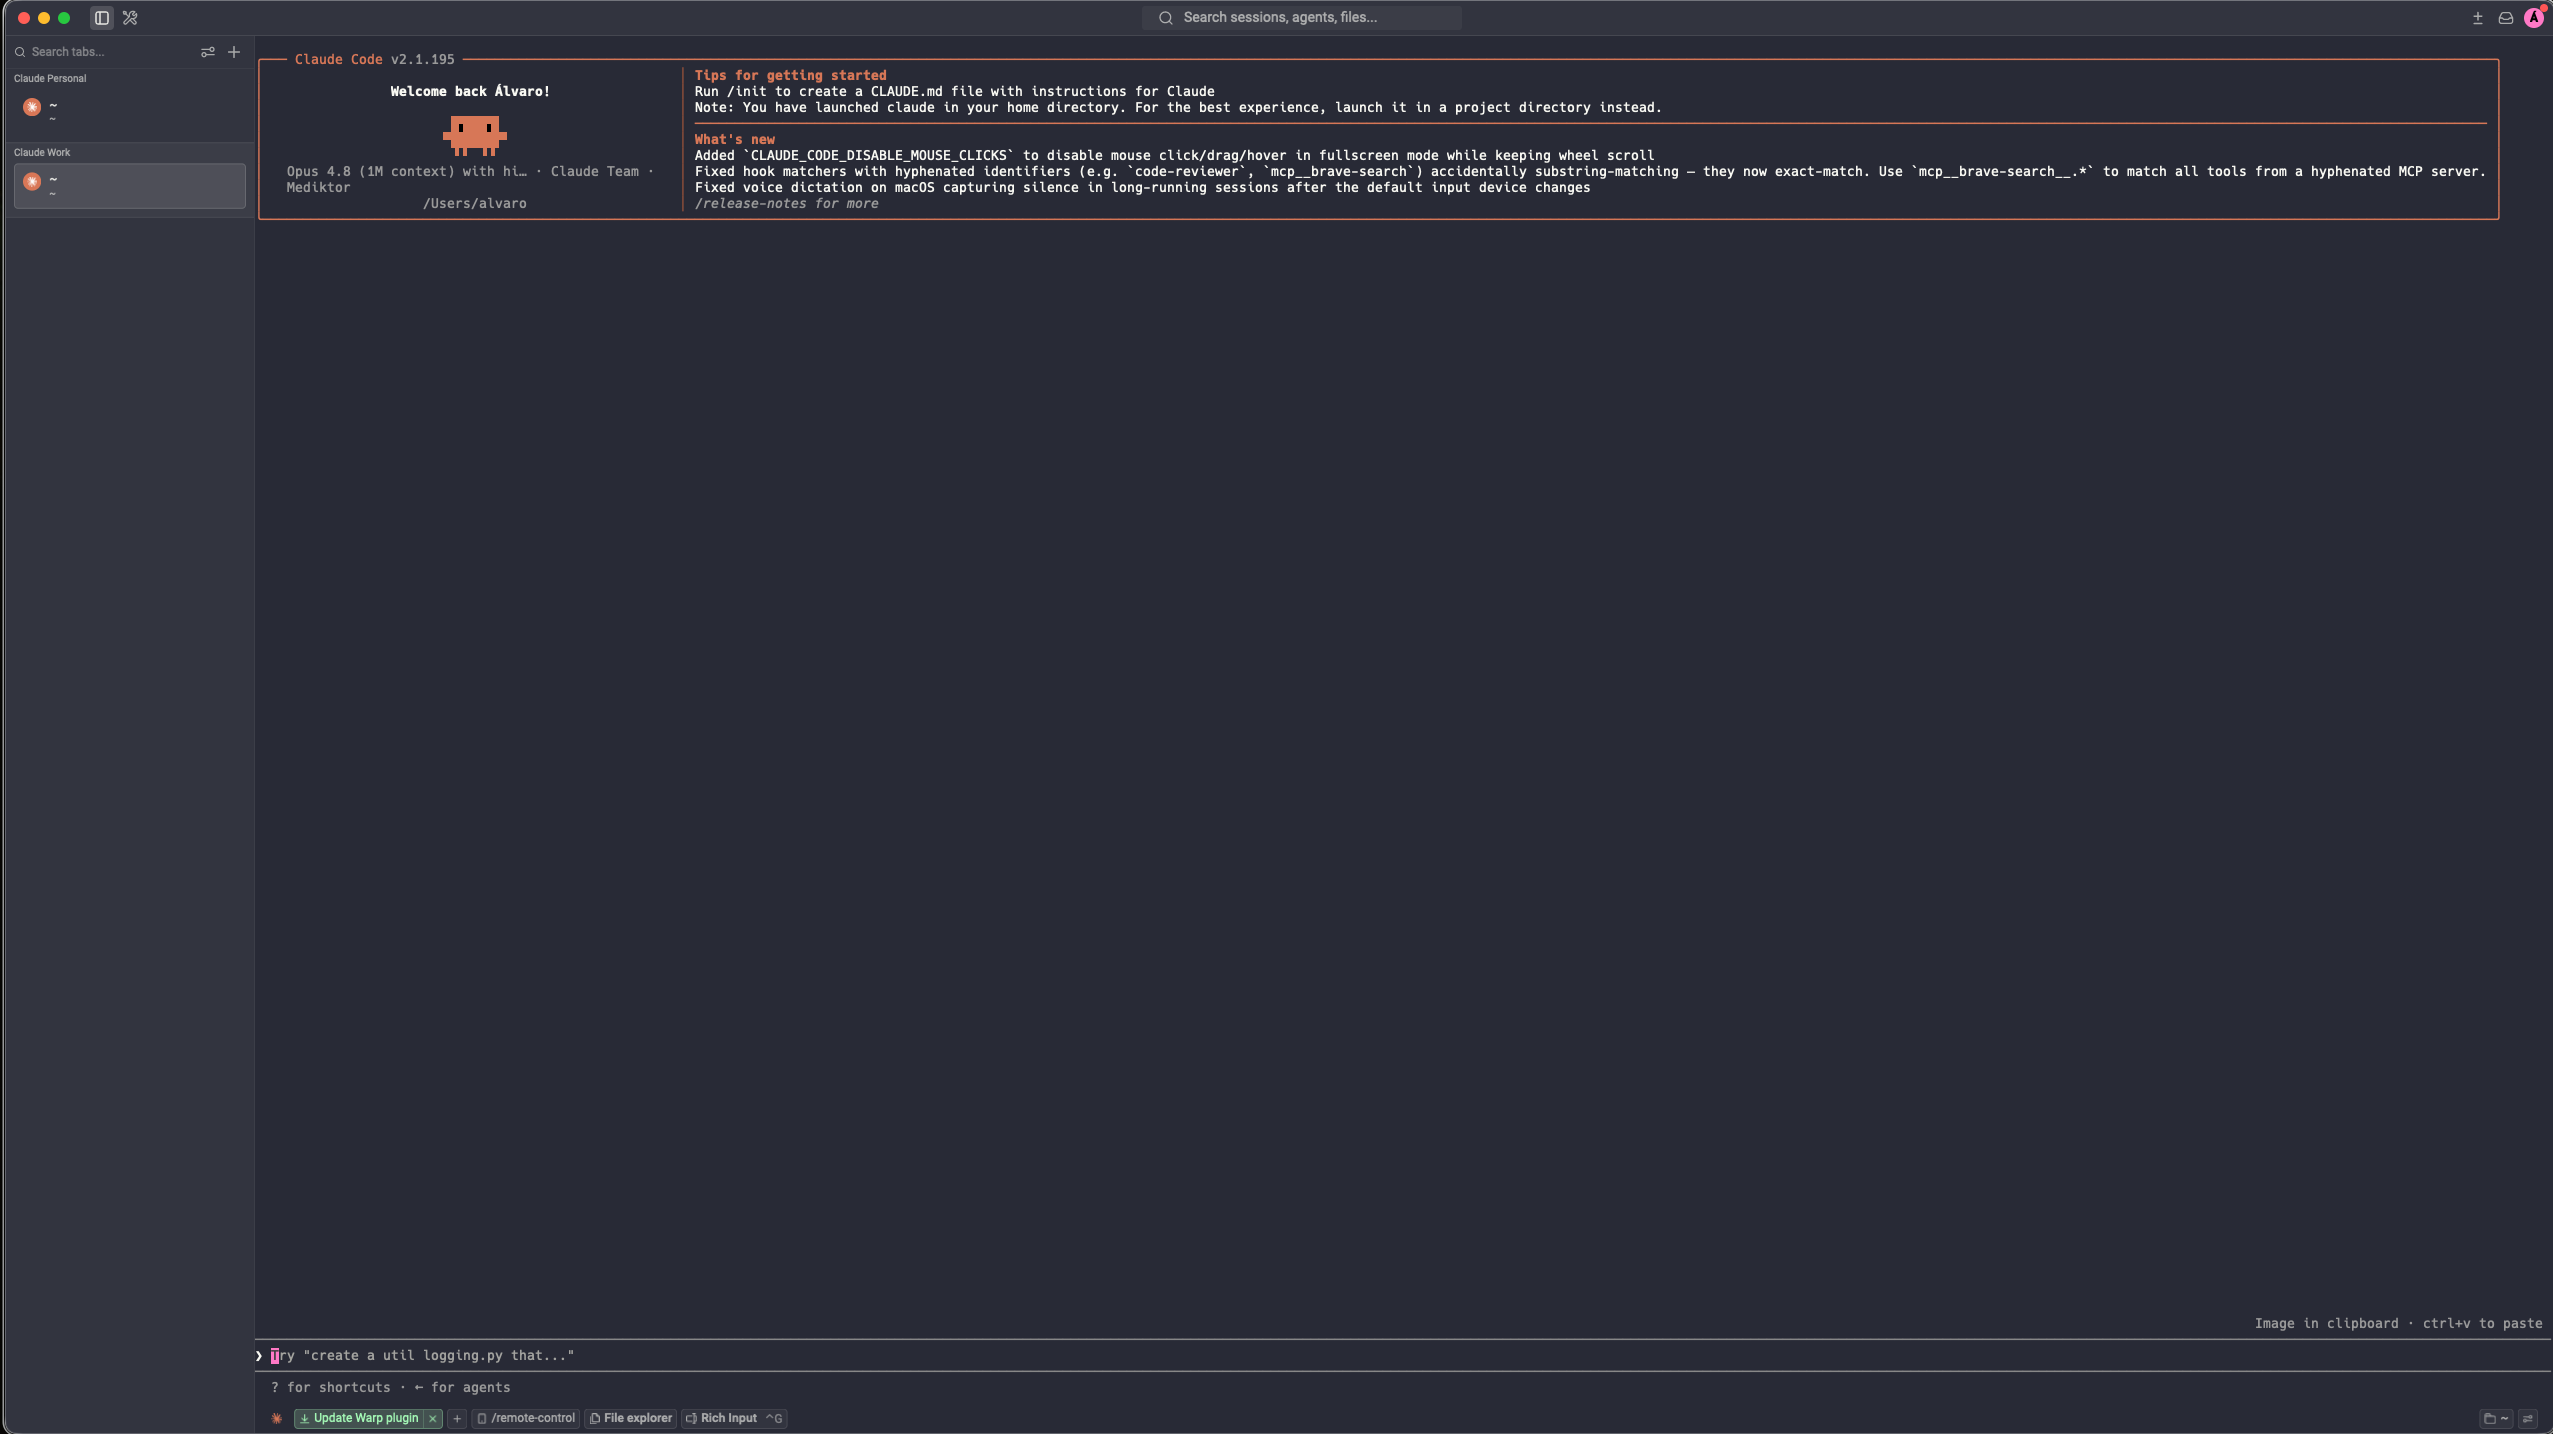Click the "Tips for getting started" heading
This screenshot has width=2553, height=1434.
pyautogui.click(x=790, y=75)
